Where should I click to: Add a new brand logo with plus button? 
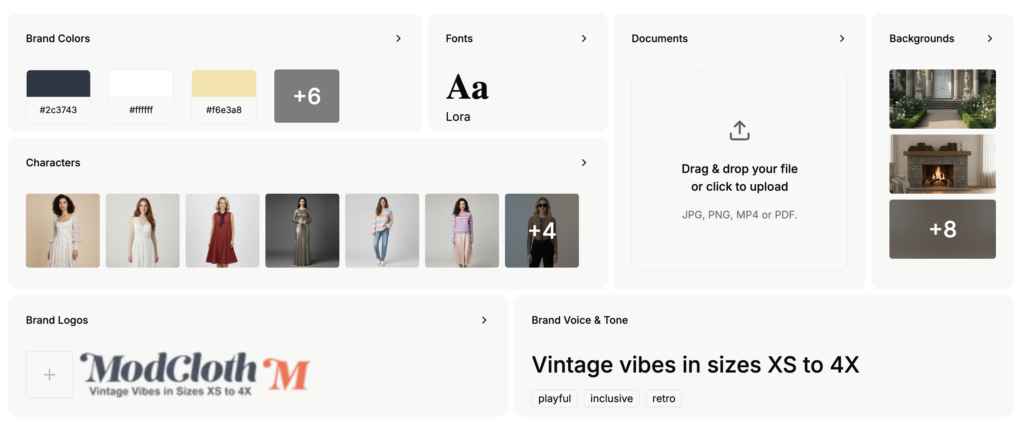click(50, 374)
